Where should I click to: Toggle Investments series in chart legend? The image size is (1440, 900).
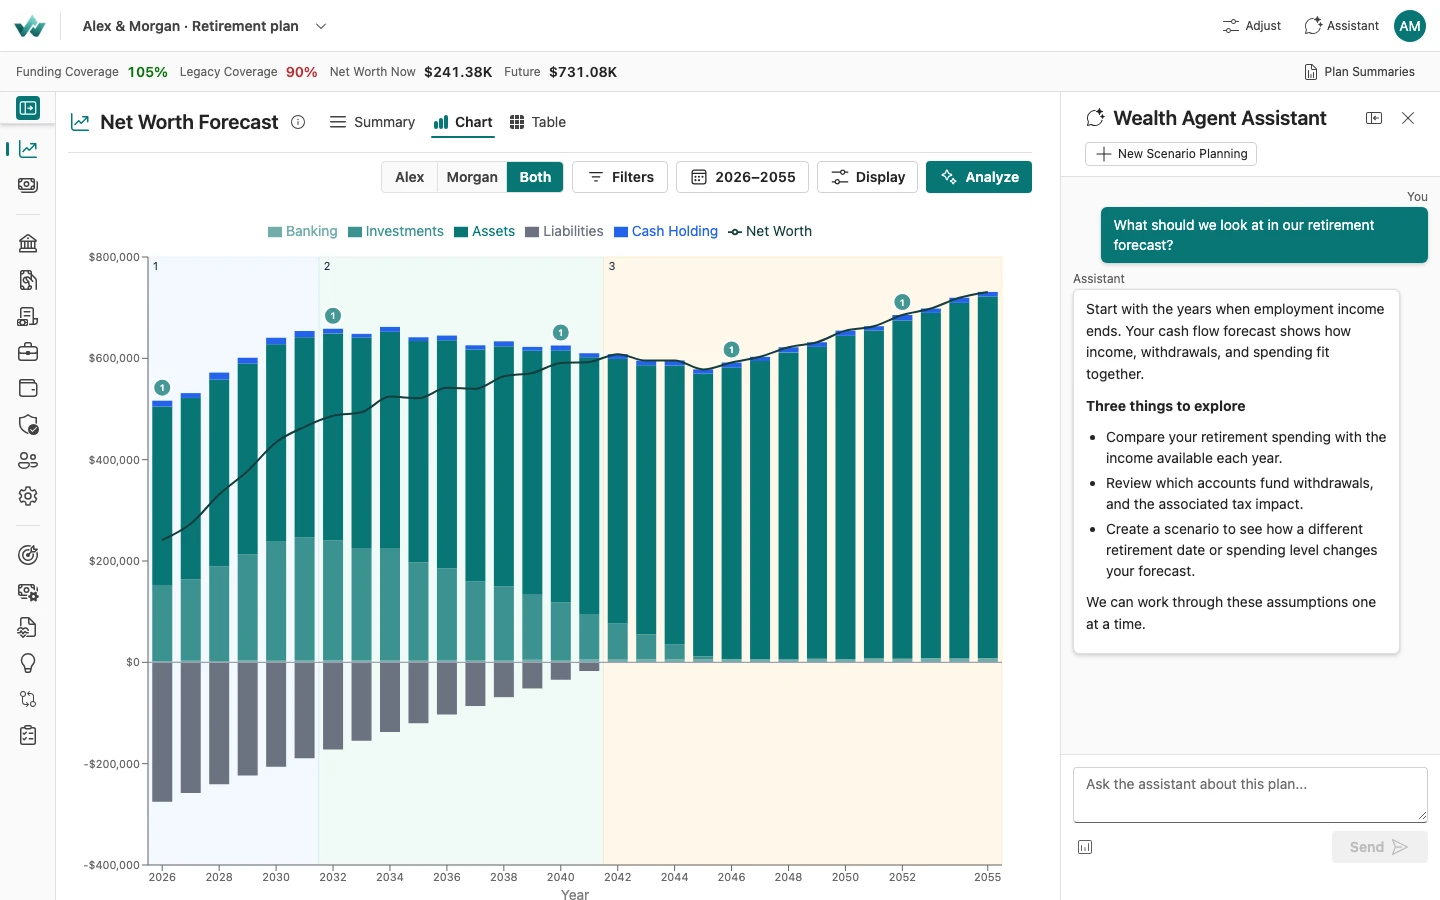(396, 231)
